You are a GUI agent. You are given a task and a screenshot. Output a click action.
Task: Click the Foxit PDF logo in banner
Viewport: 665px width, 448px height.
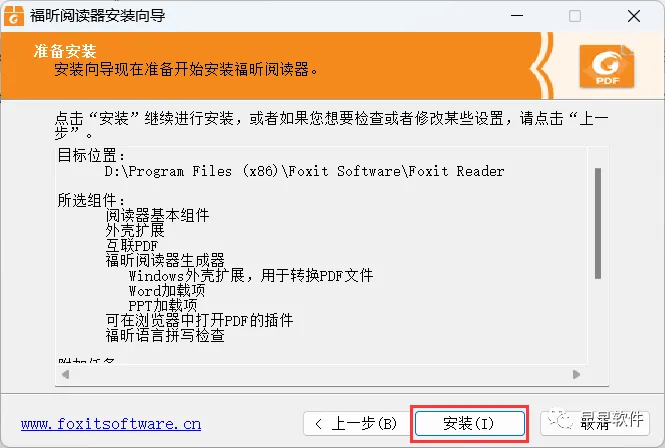[607, 66]
